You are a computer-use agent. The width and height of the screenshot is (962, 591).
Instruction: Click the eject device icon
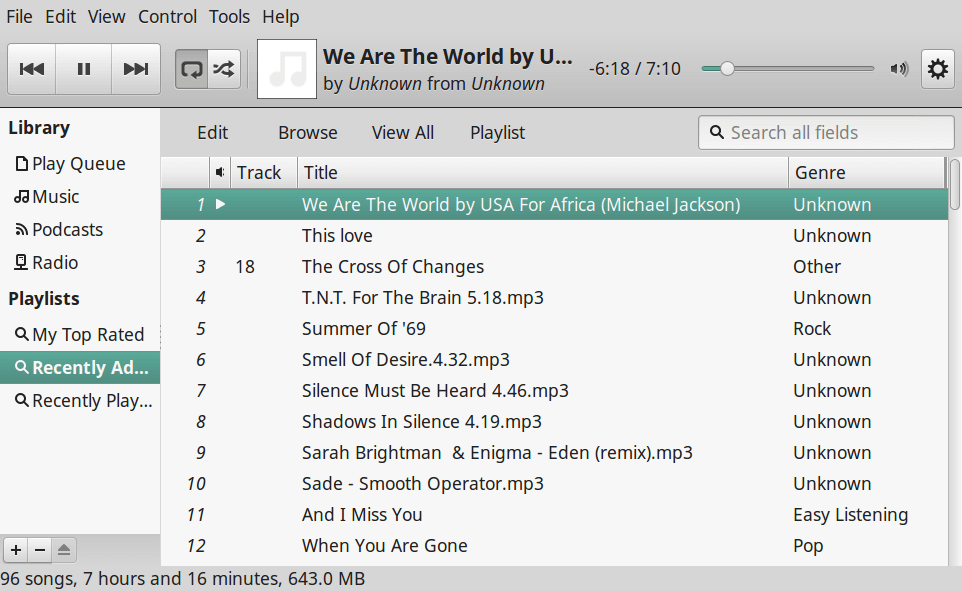(x=64, y=549)
